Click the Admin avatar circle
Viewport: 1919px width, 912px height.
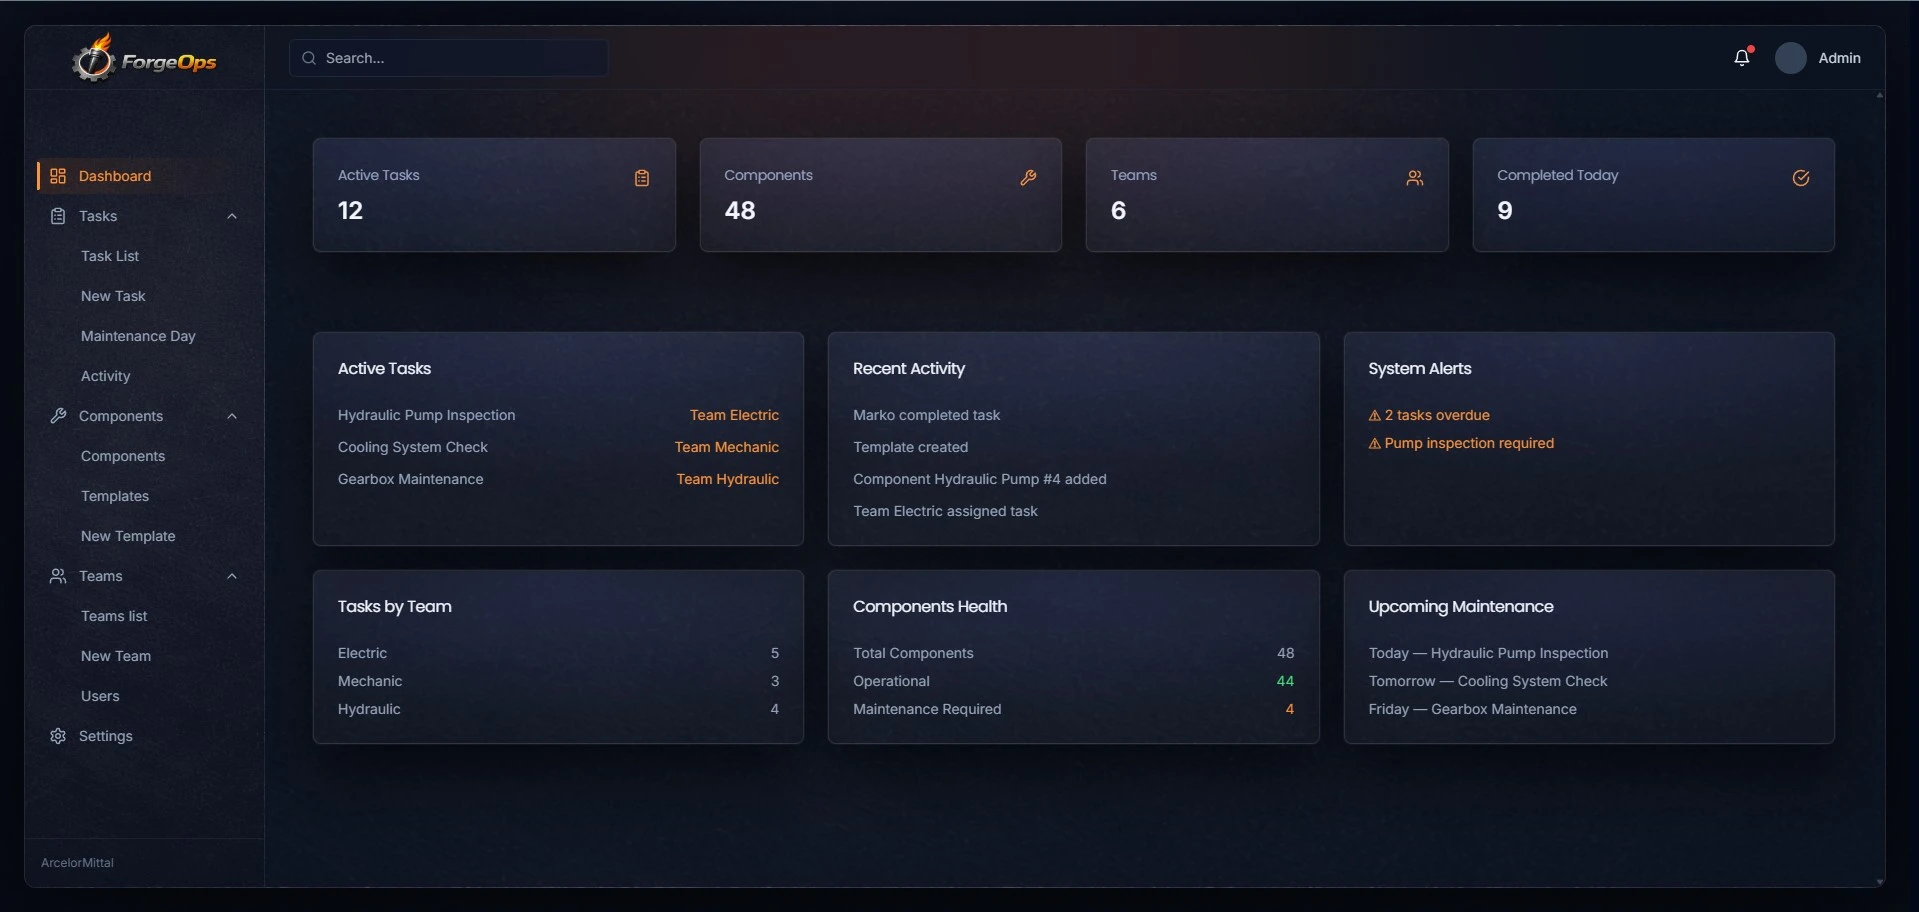(1790, 58)
